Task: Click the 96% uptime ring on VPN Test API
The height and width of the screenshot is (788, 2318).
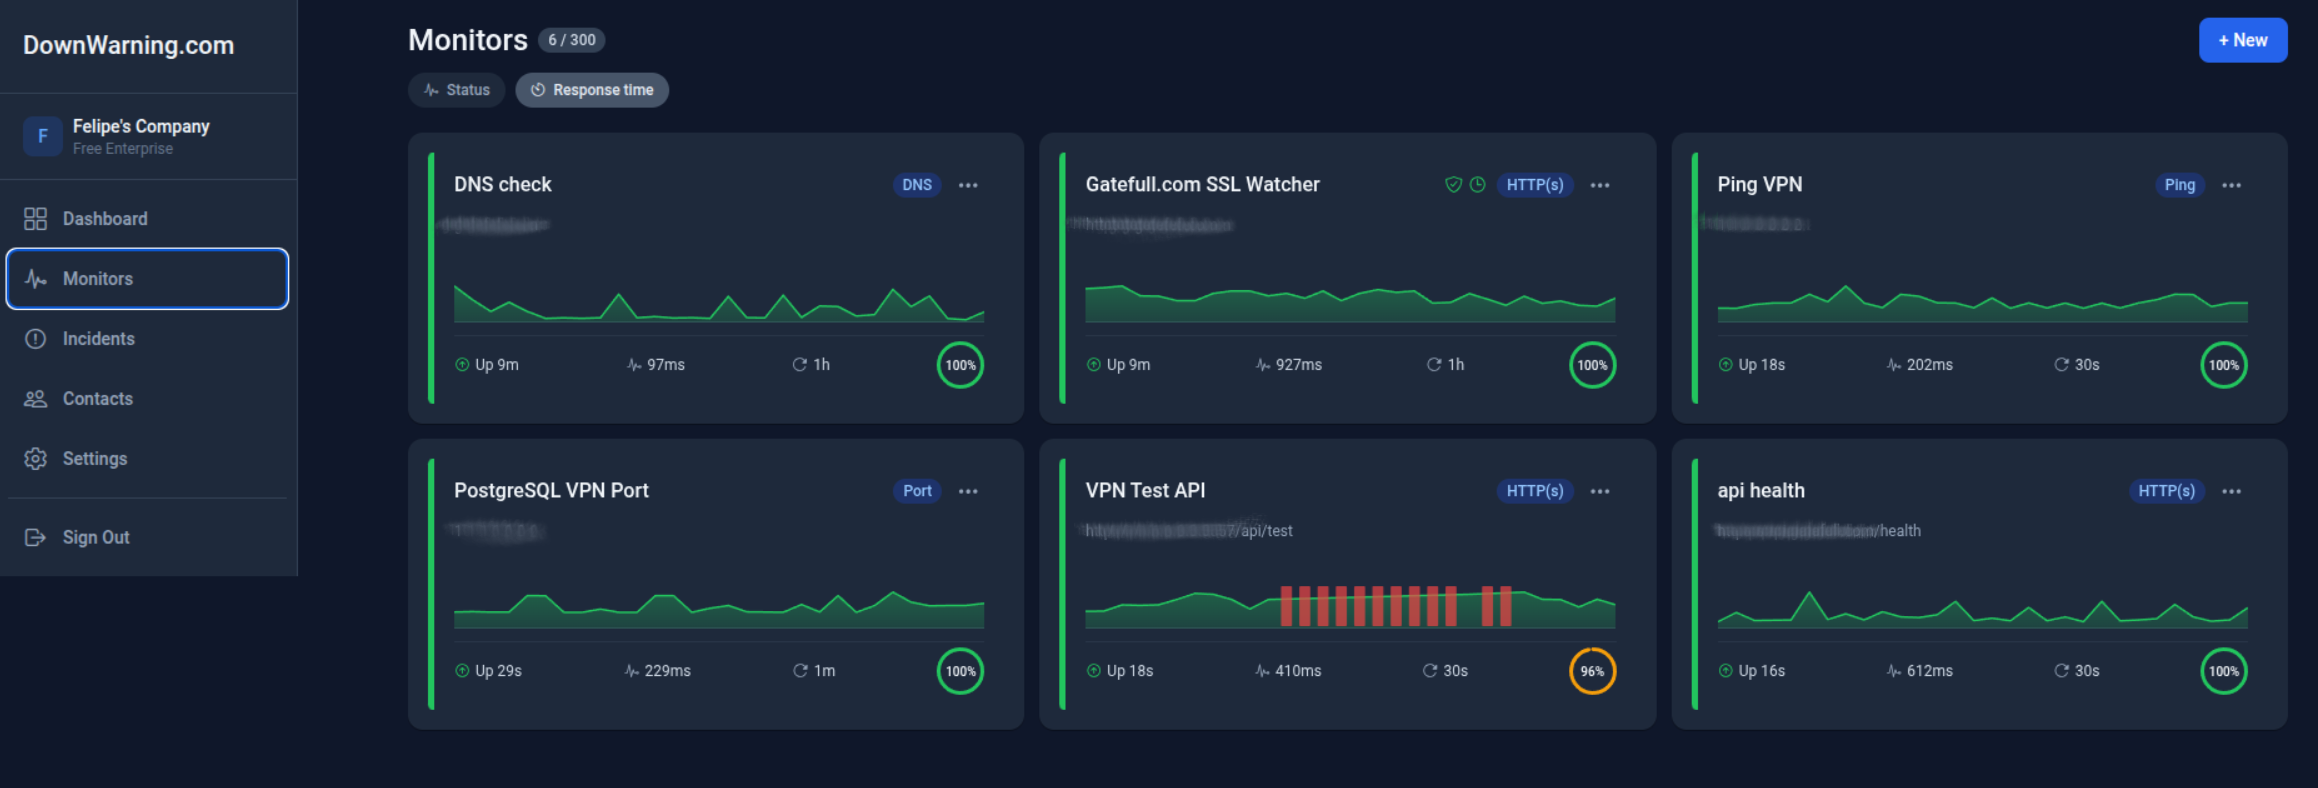Action: click(1592, 671)
